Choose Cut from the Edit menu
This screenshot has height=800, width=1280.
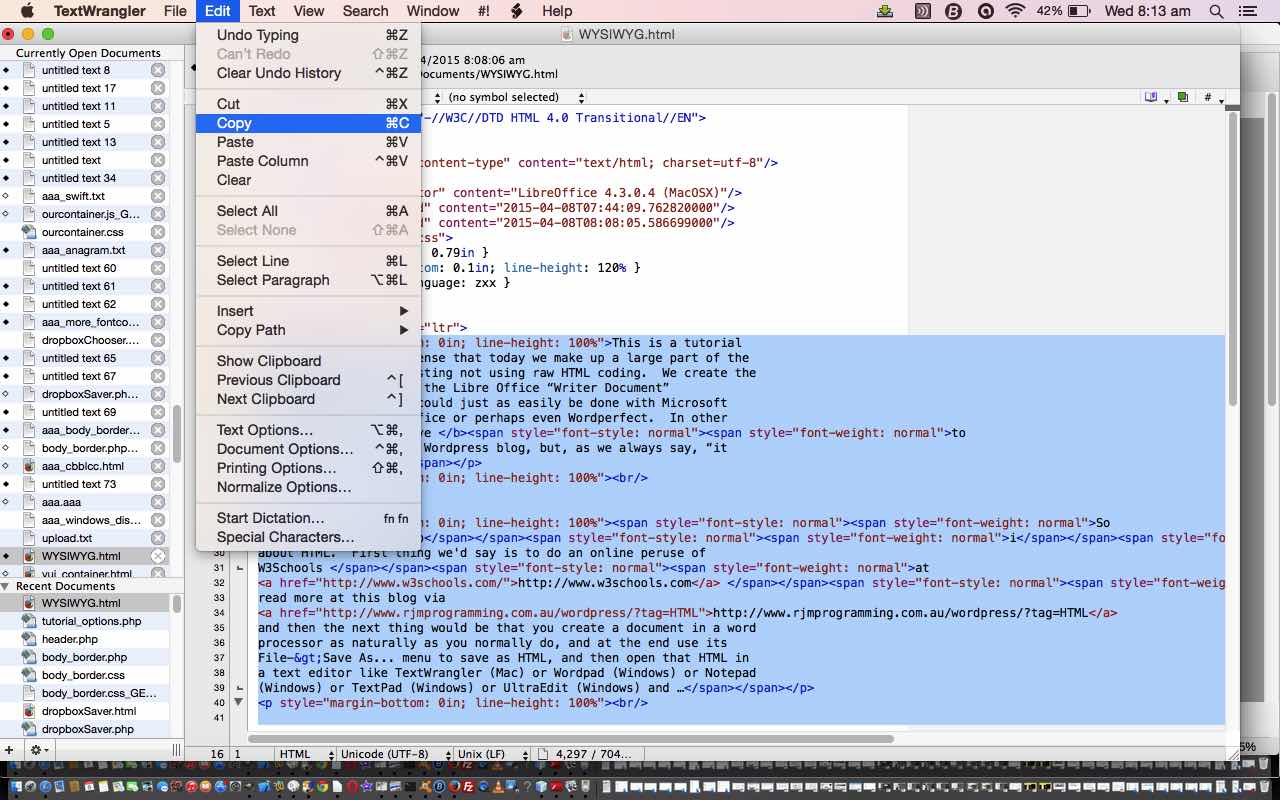pyautogui.click(x=308, y=104)
